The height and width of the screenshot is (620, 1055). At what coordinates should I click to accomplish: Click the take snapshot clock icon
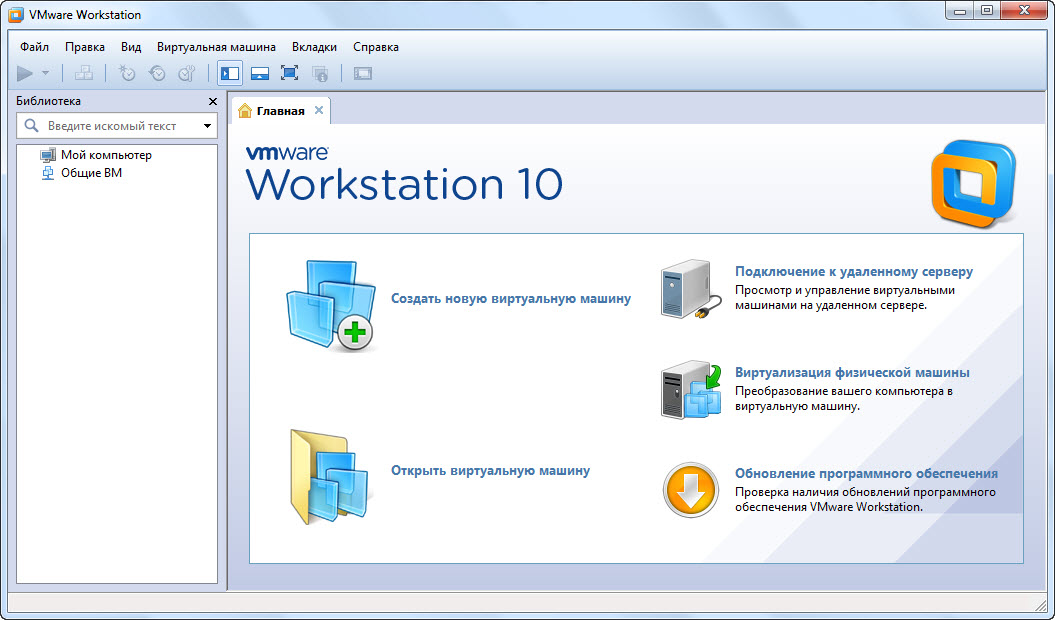tap(127, 73)
